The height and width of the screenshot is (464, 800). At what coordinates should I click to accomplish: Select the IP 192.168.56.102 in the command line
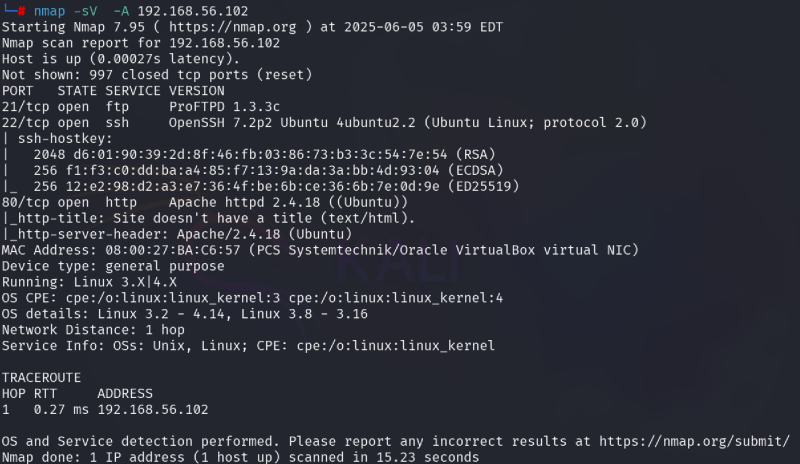(x=192, y=11)
